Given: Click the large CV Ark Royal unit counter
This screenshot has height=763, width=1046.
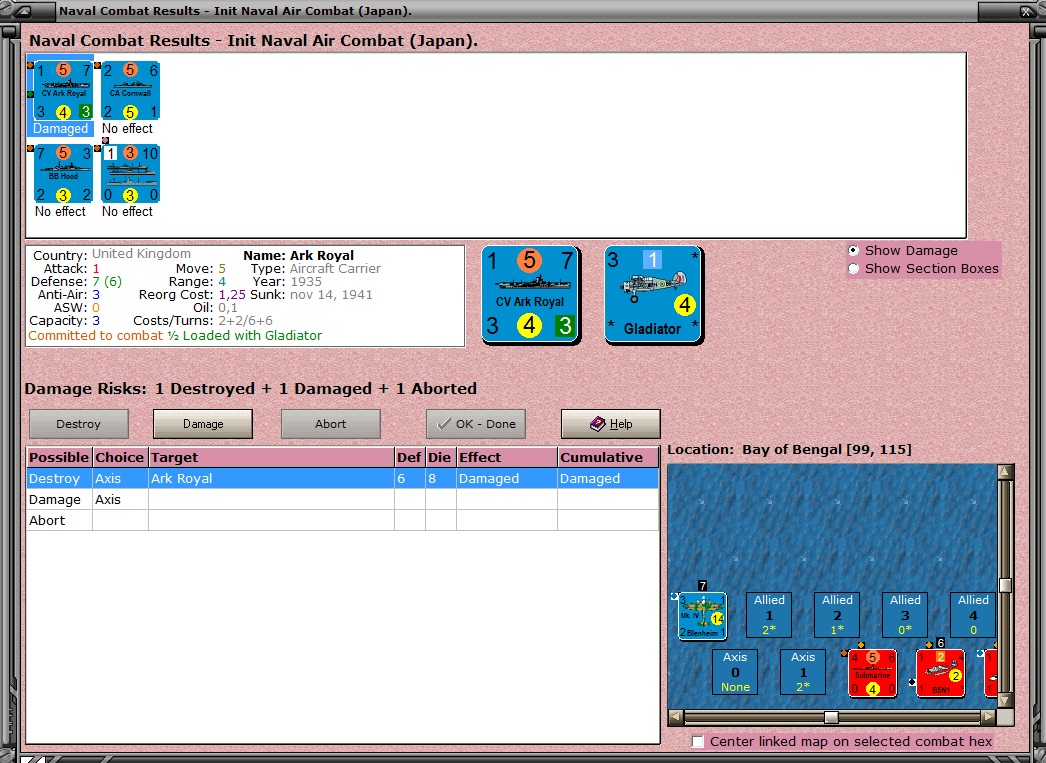Looking at the screenshot, I should pyautogui.click(x=531, y=294).
